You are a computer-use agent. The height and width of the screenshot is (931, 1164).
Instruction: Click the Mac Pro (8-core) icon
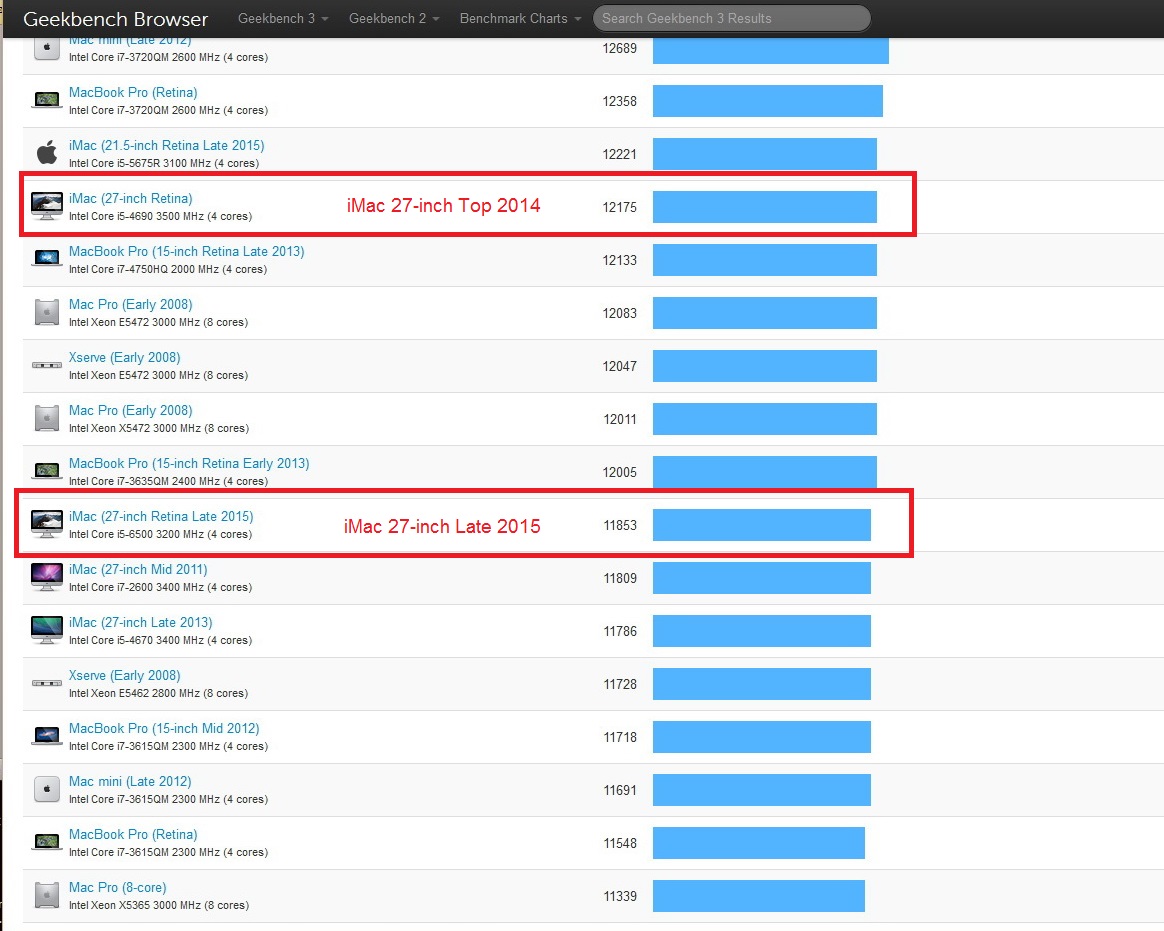[x=47, y=895]
